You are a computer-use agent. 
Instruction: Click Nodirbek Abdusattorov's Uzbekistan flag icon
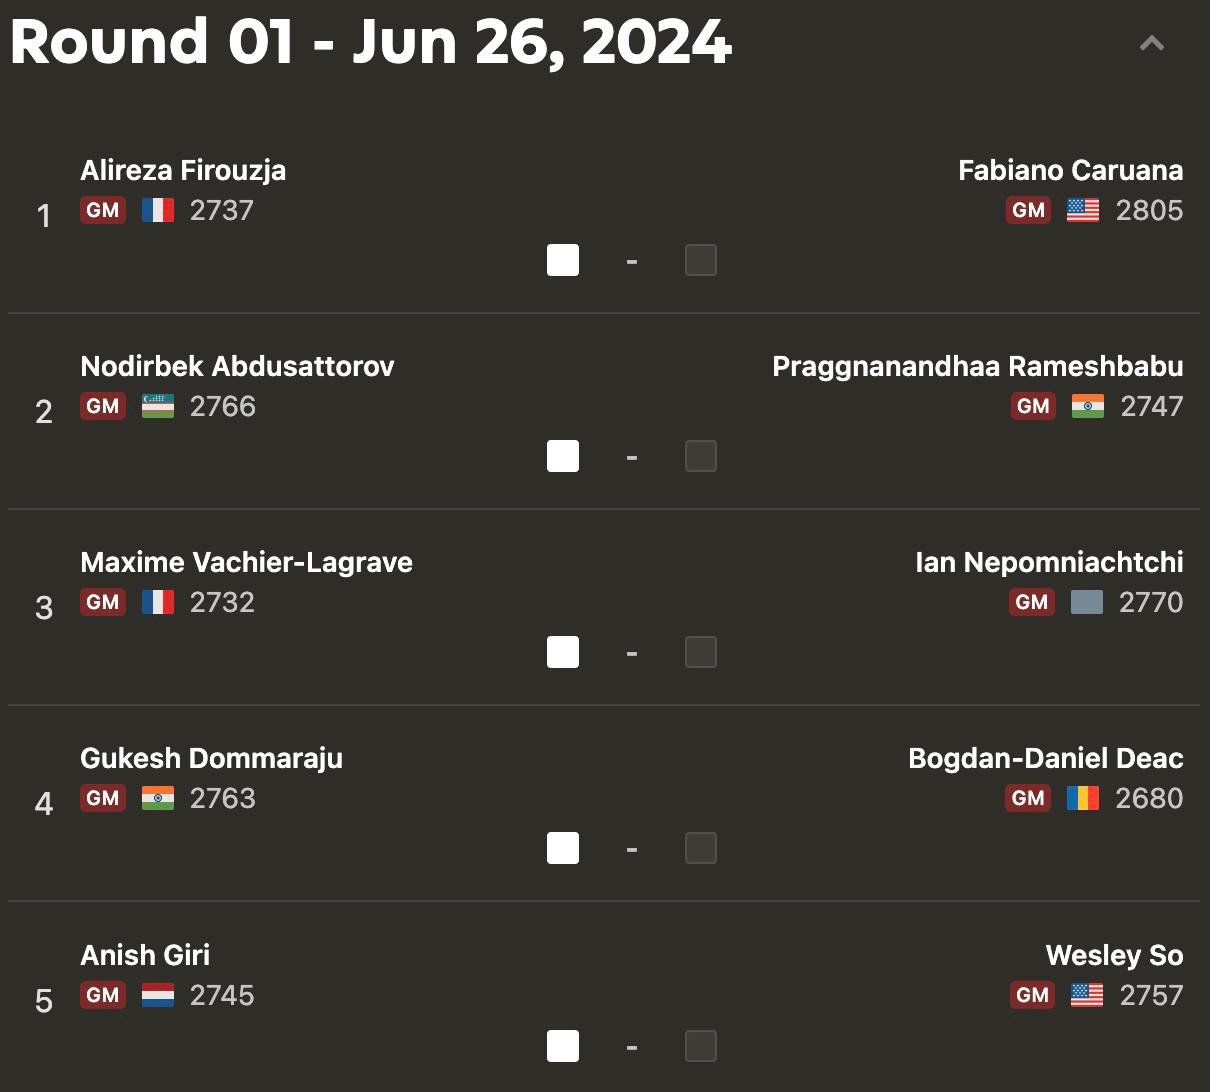(158, 406)
